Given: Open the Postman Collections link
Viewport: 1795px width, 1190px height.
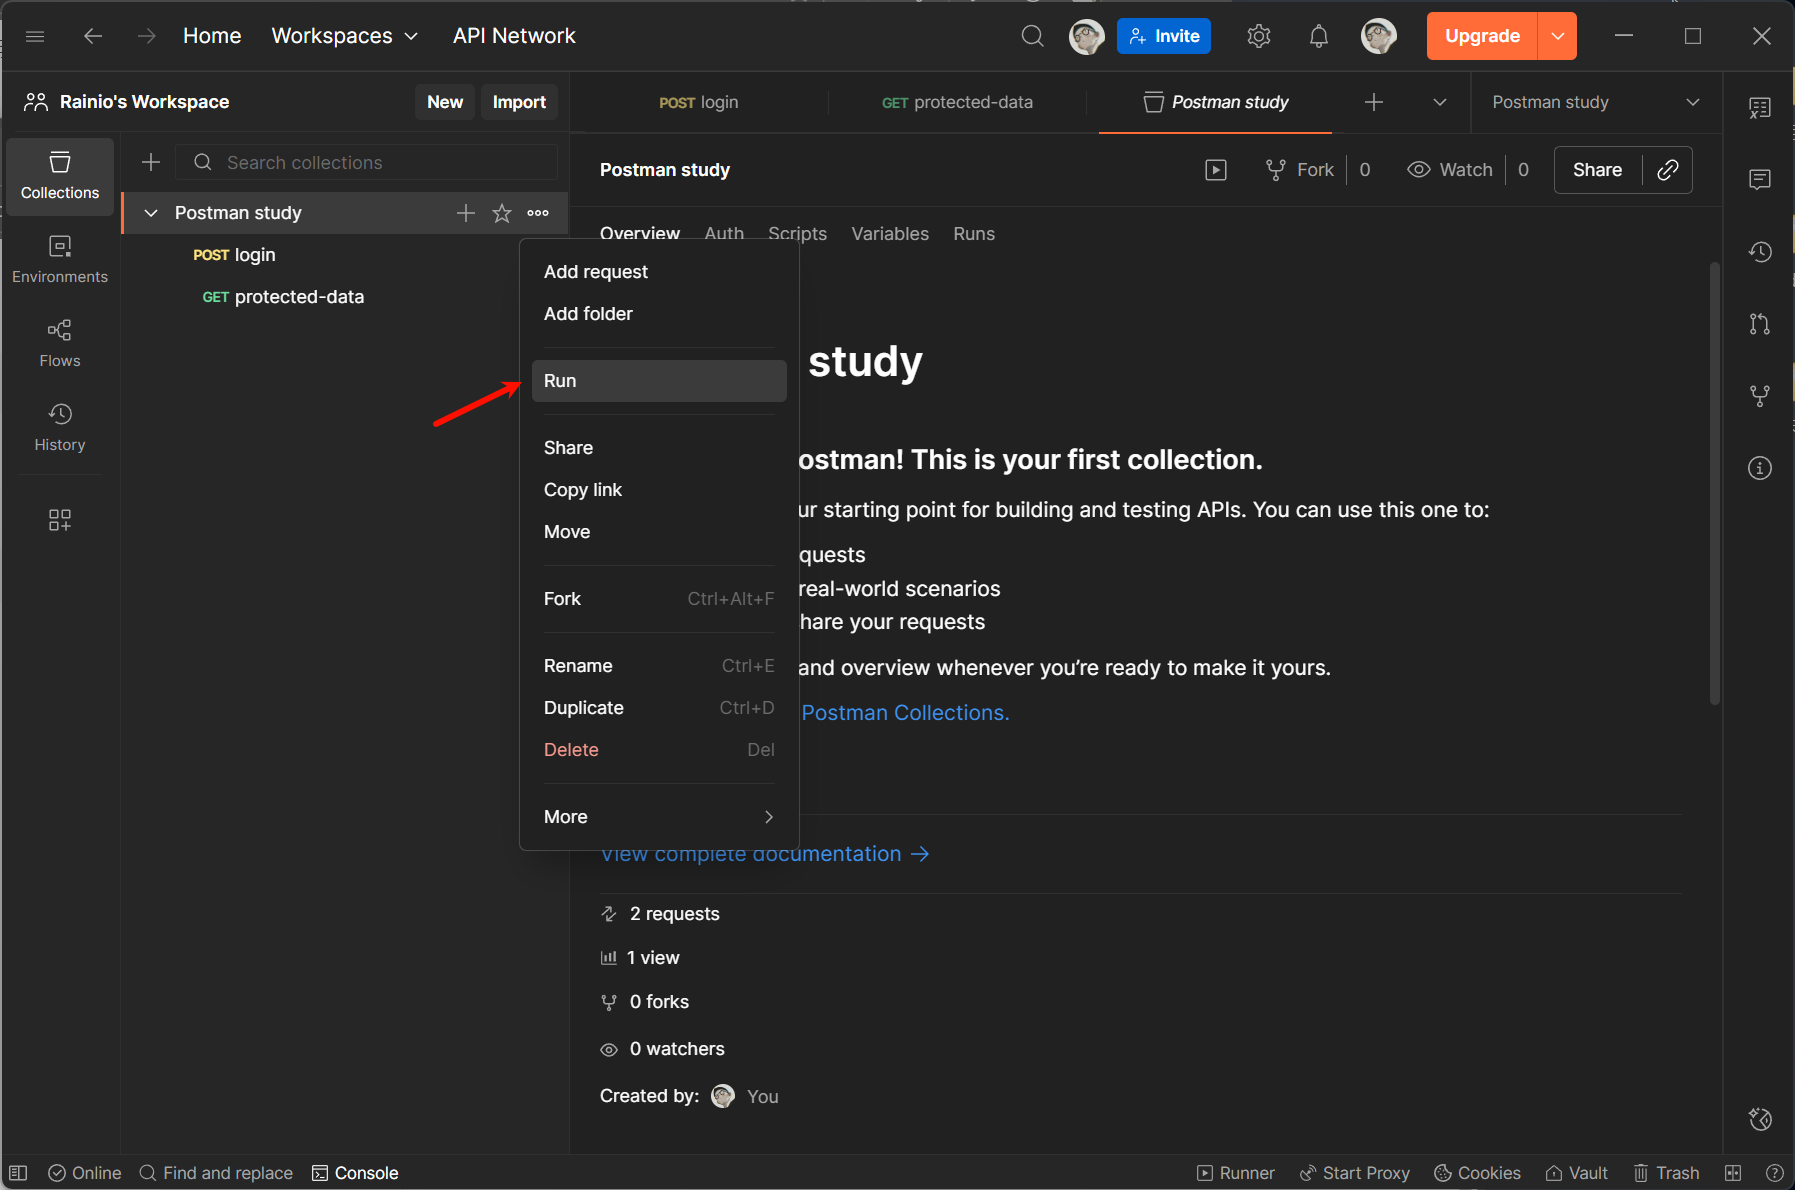Looking at the screenshot, I should tap(905, 713).
